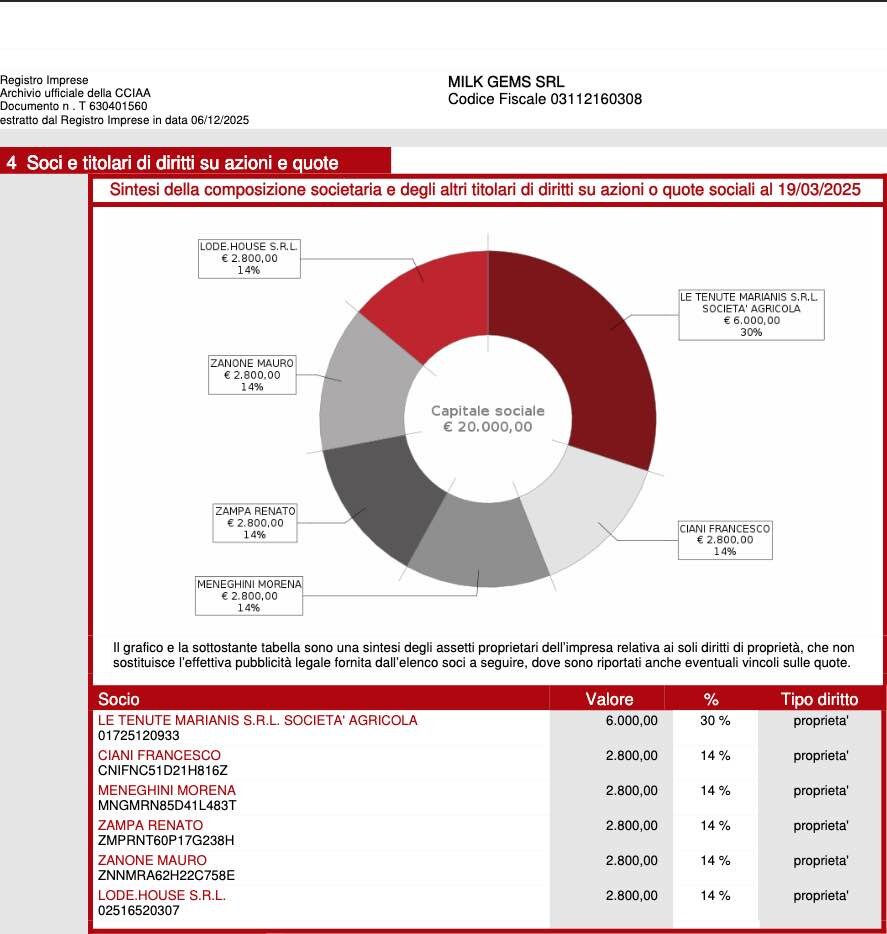Click the LE TENUTE MARIANIS S.R.L. socio link
This screenshot has width=887, height=934.
click(x=257, y=720)
